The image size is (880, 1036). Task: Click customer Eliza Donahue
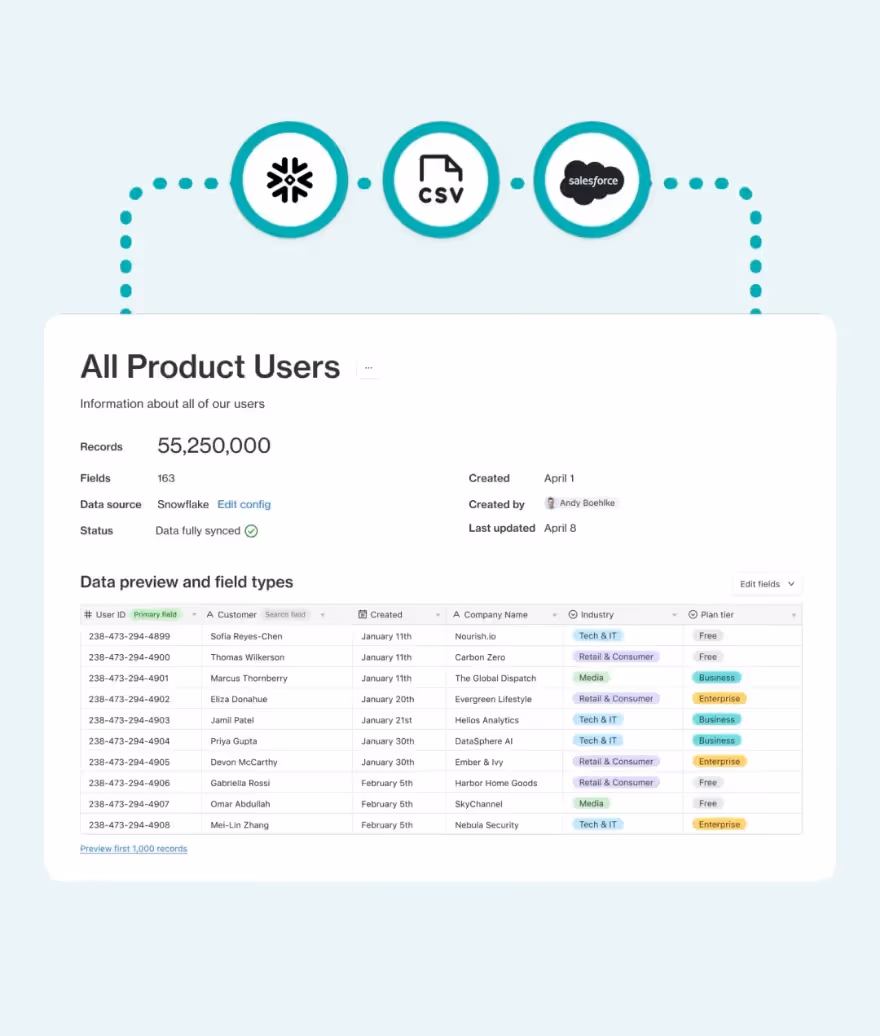239,699
